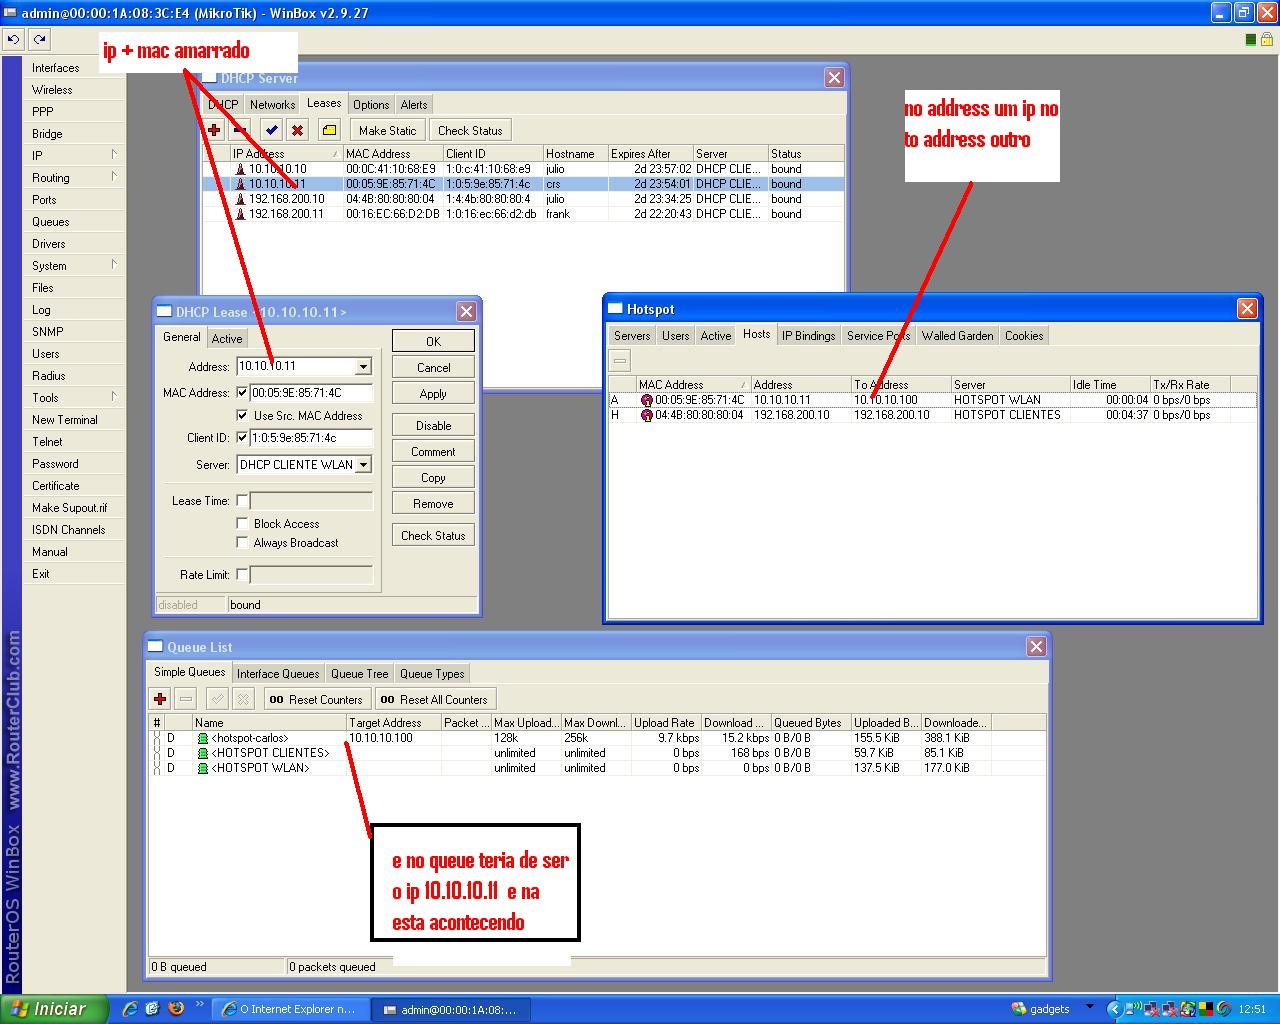Launch Firefox from the quick launch bar
The width and height of the screenshot is (1280, 1024).
(x=177, y=1009)
